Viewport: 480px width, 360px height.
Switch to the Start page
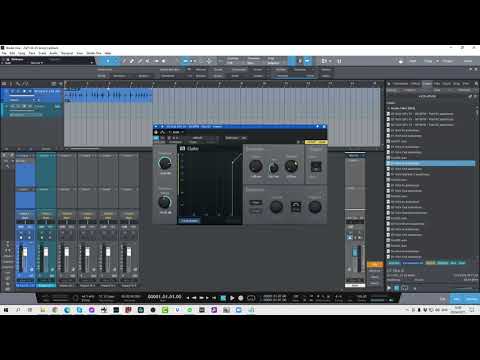coord(413,61)
